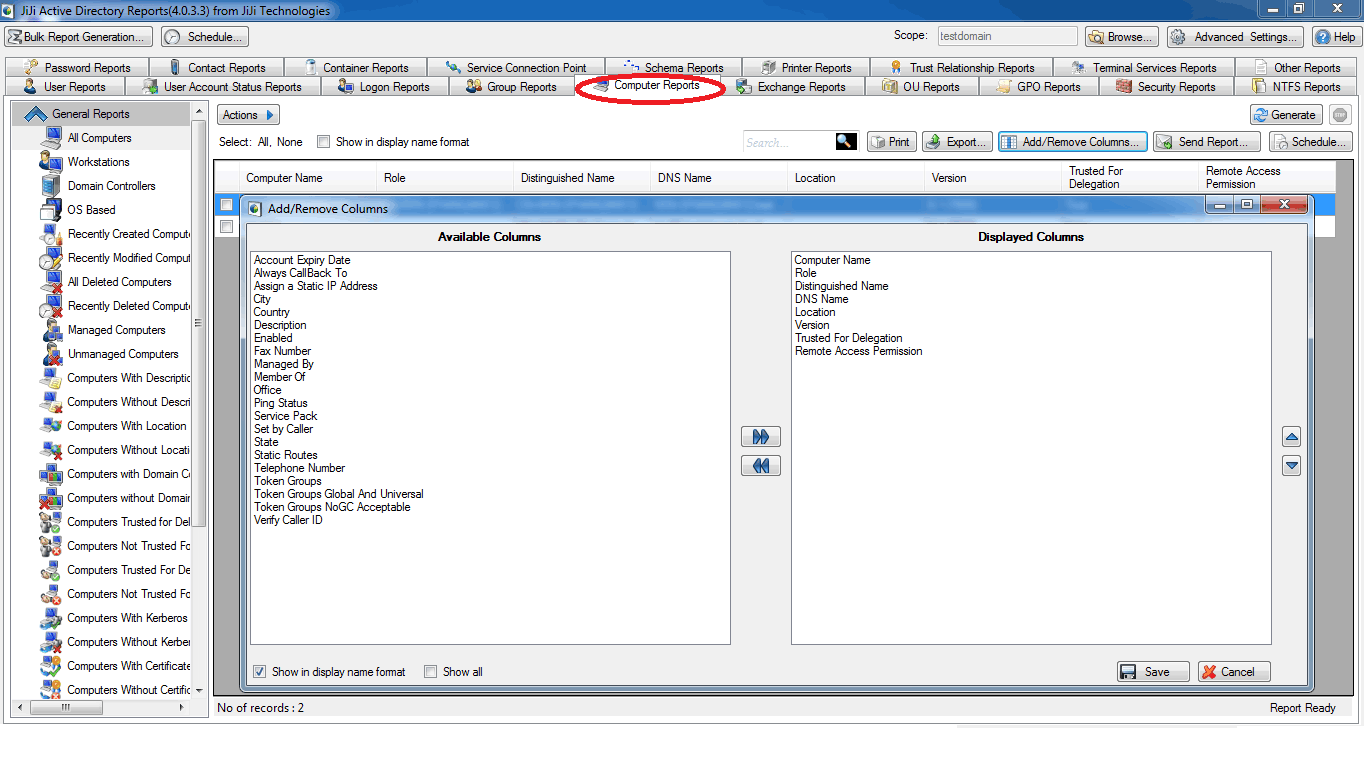The image size is (1364, 768).
Task: Click the Computers Without Location icon
Action: point(51,450)
